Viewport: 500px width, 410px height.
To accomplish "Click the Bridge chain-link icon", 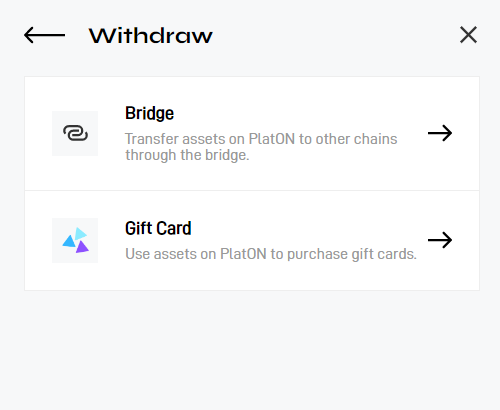I will tap(75, 133).
